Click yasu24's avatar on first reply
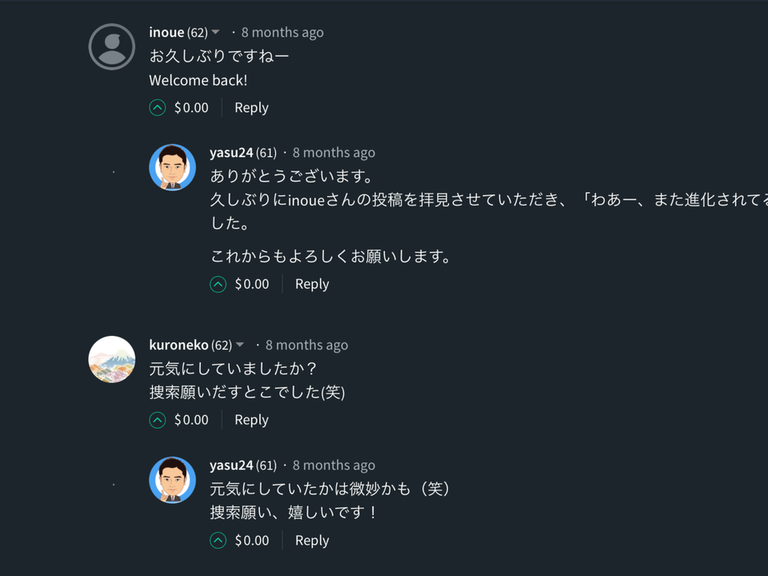768x576 pixels. coord(172,167)
